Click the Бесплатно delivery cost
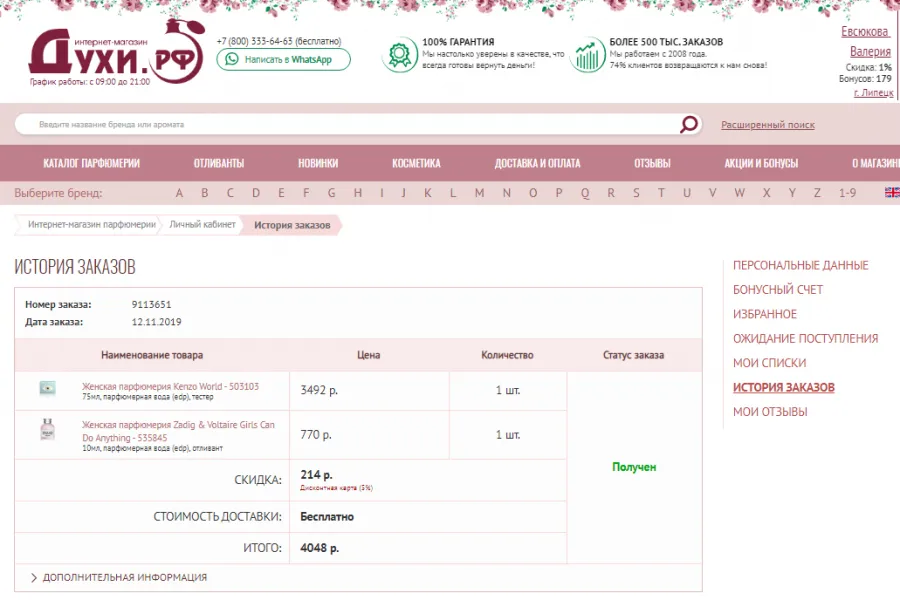 (x=327, y=517)
